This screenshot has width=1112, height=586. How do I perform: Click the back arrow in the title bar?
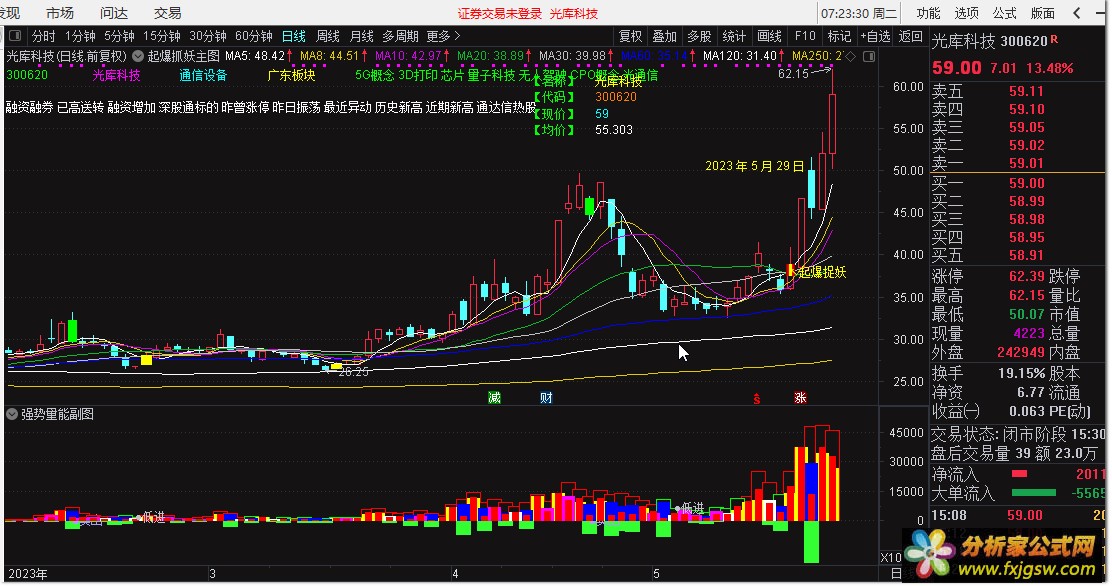1077,13
